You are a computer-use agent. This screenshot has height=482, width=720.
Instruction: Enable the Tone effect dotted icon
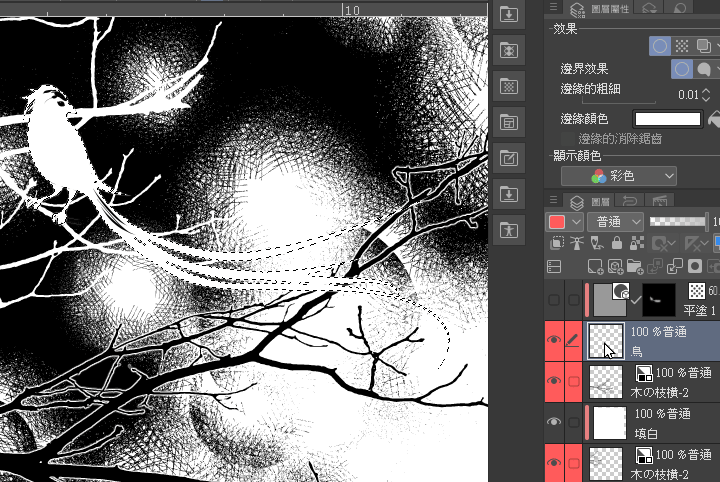(x=682, y=46)
